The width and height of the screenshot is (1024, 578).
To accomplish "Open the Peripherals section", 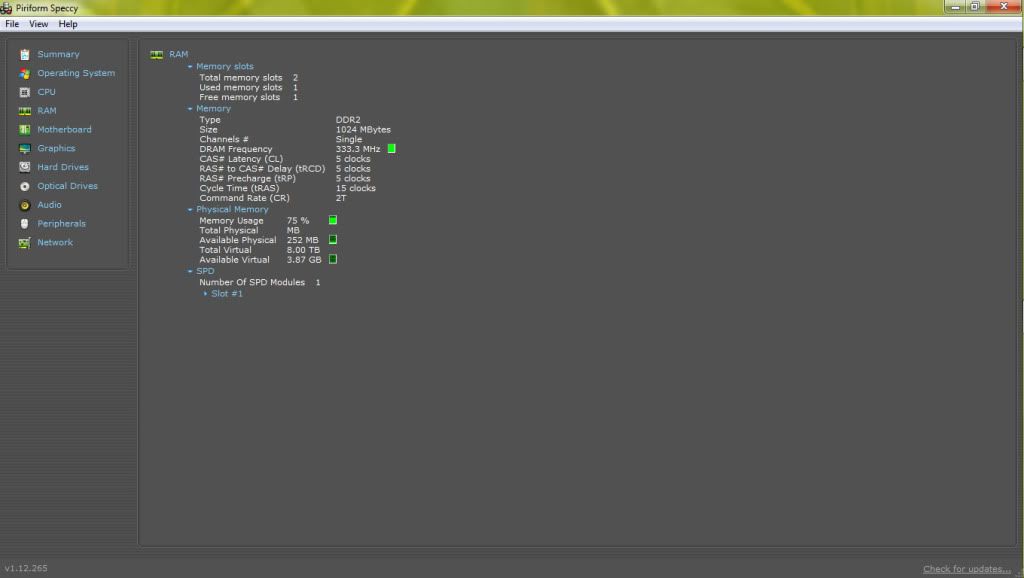I will coord(61,223).
